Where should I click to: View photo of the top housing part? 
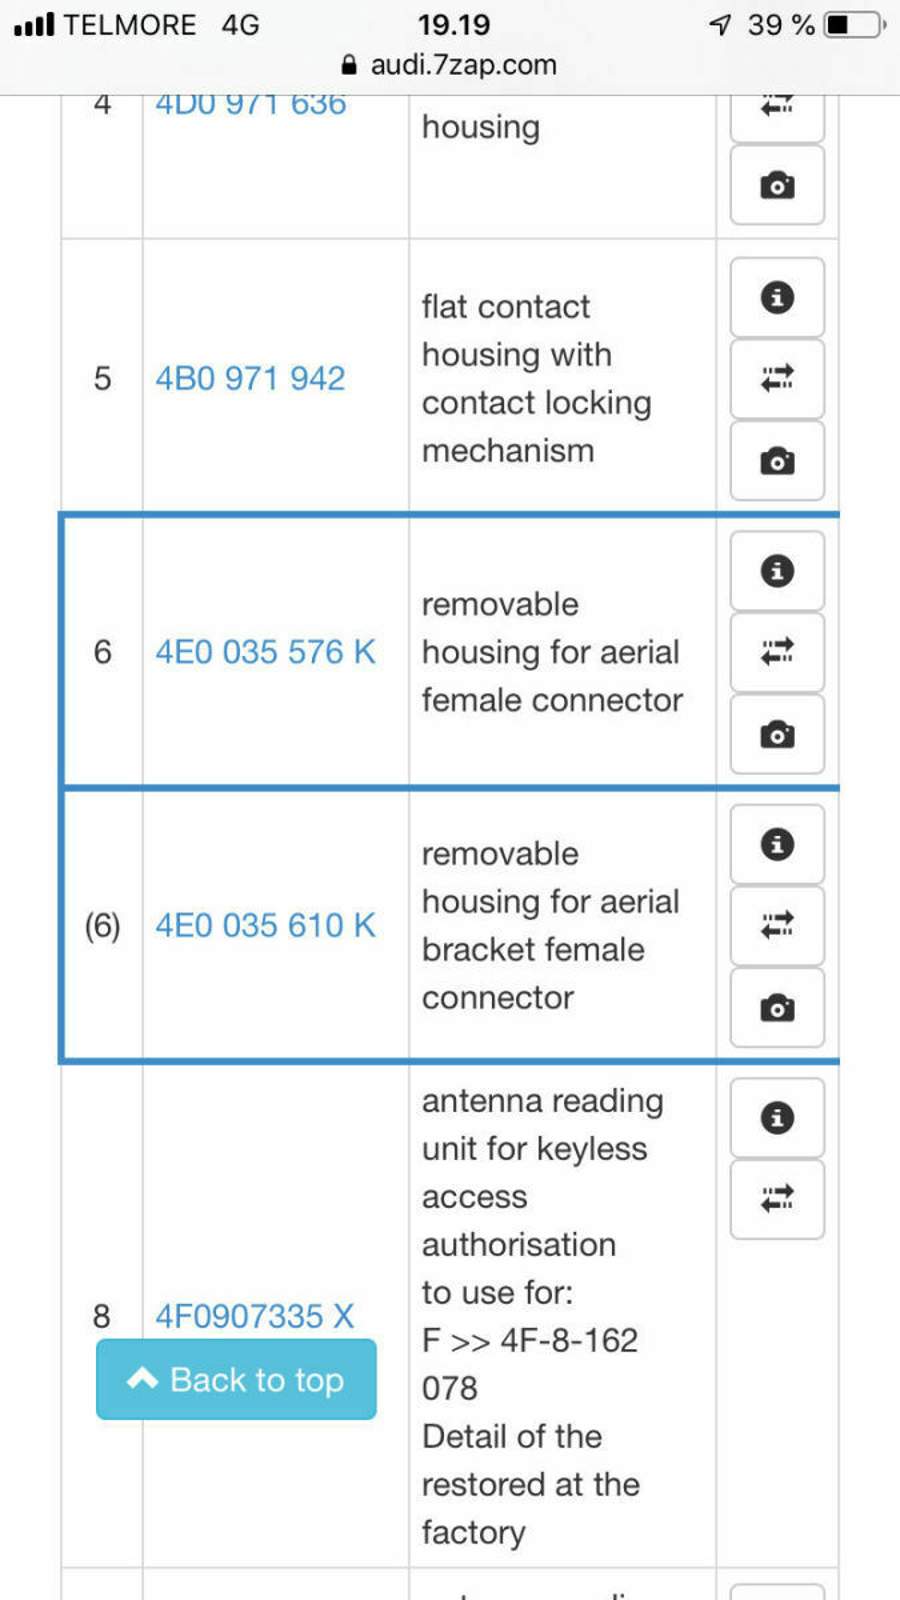click(777, 186)
